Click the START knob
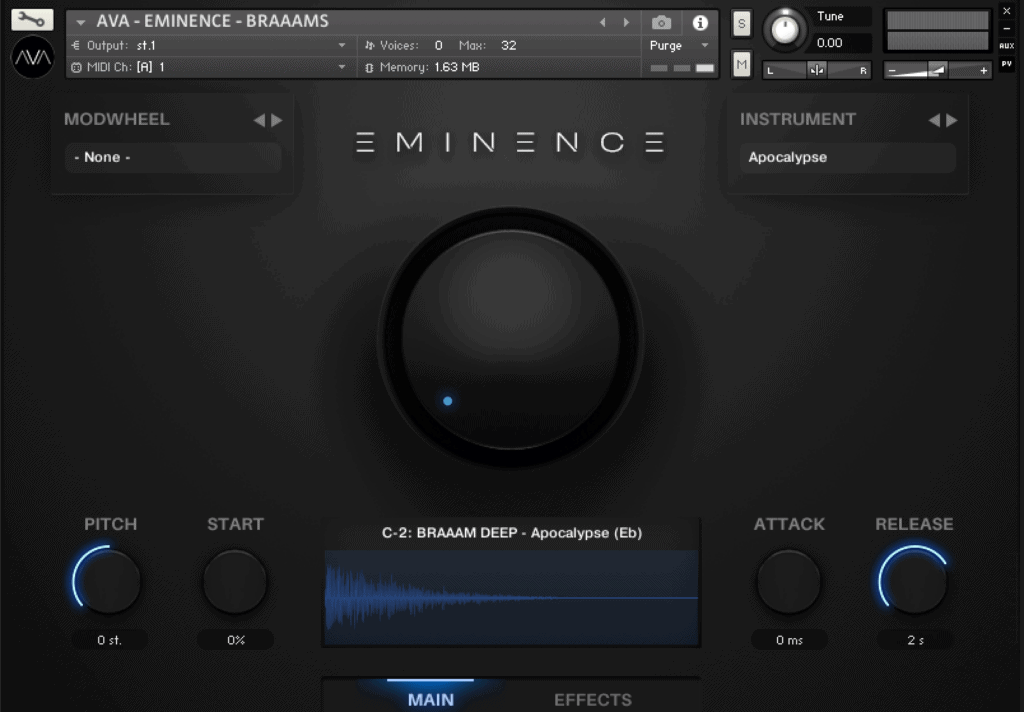The height and width of the screenshot is (712, 1024). click(235, 581)
